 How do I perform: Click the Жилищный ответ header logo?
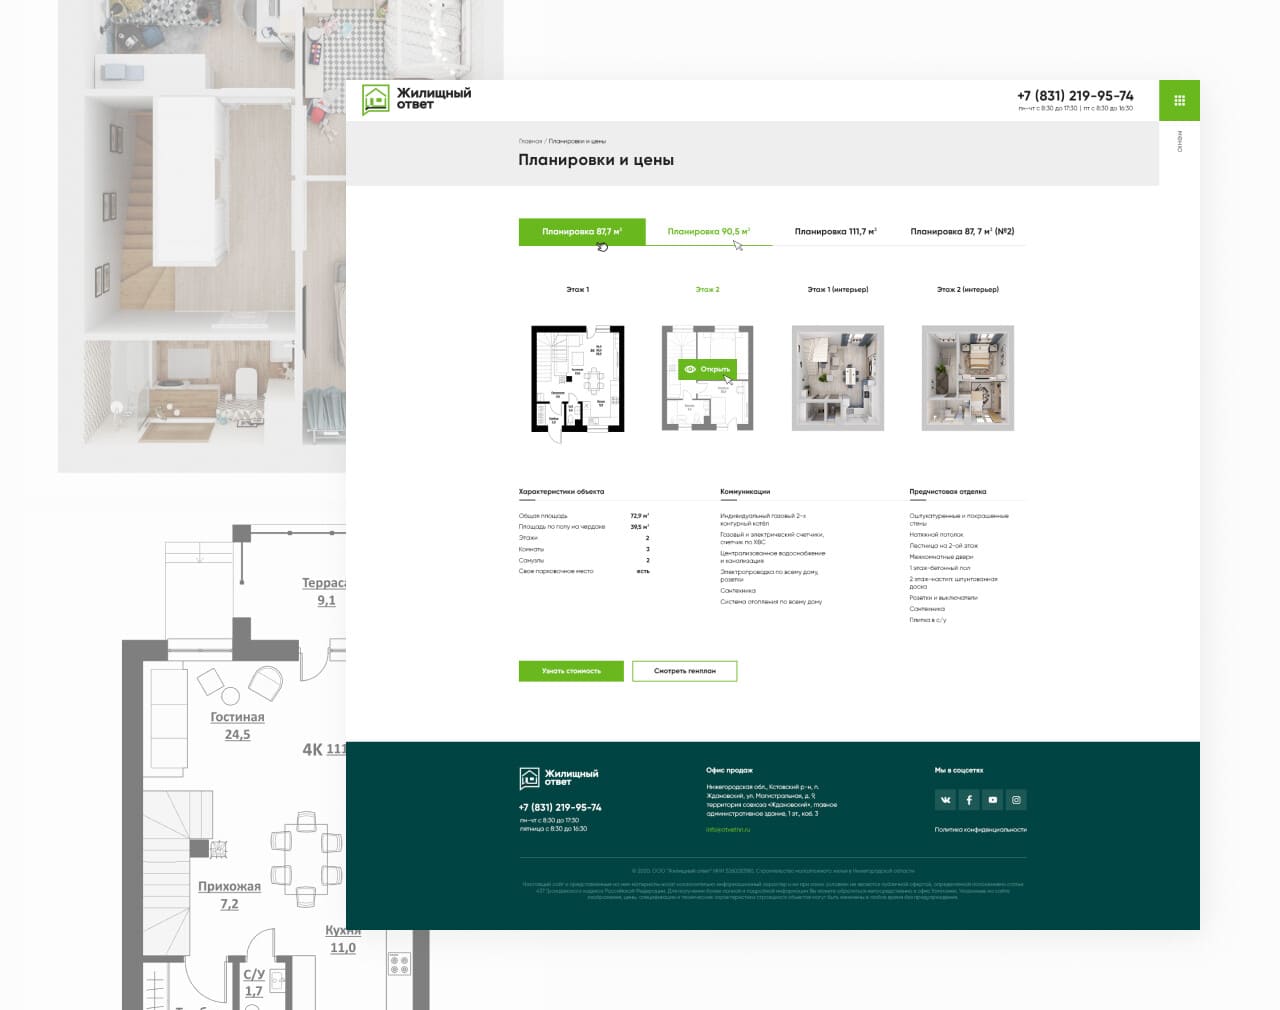tap(416, 99)
